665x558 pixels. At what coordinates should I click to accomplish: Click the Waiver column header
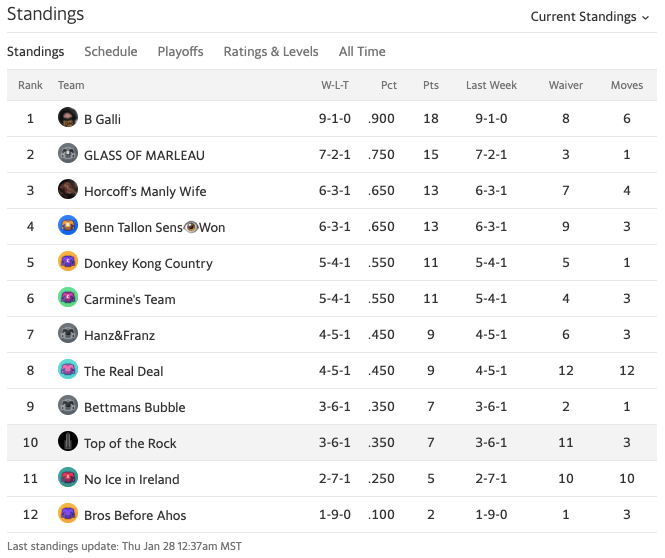point(566,85)
